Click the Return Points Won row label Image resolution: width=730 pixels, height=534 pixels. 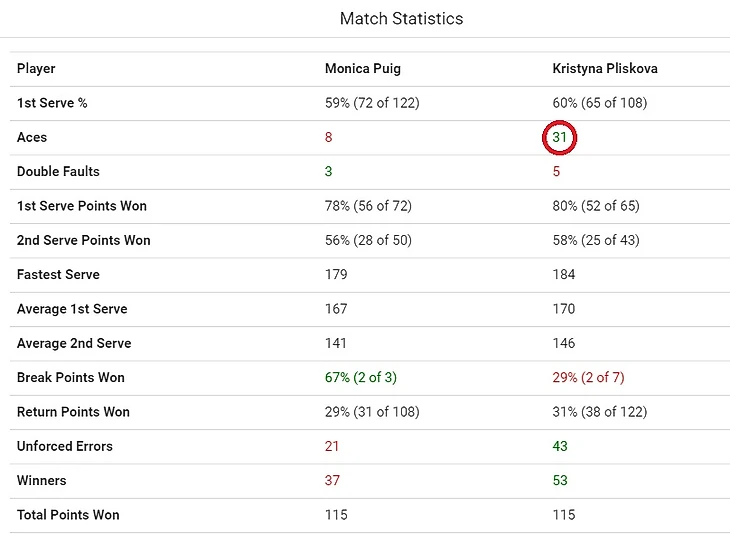click(x=73, y=412)
